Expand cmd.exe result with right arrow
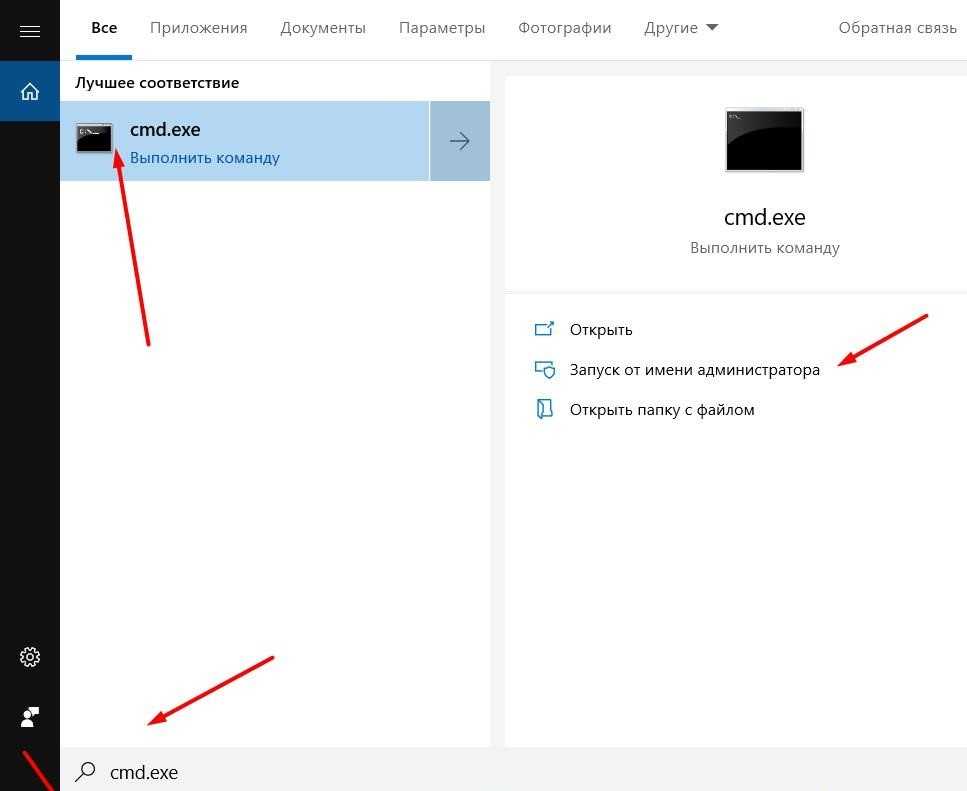 [x=460, y=141]
